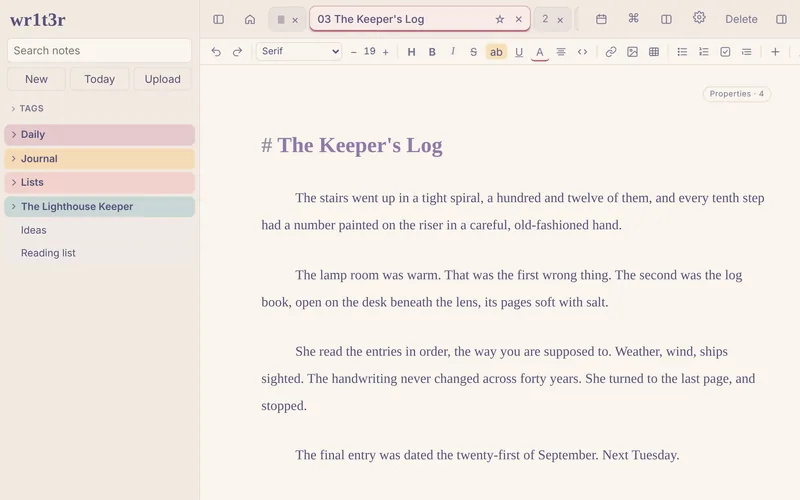This screenshot has width=800, height=500.
Task: Create a bulleted list
Action: tap(682, 52)
